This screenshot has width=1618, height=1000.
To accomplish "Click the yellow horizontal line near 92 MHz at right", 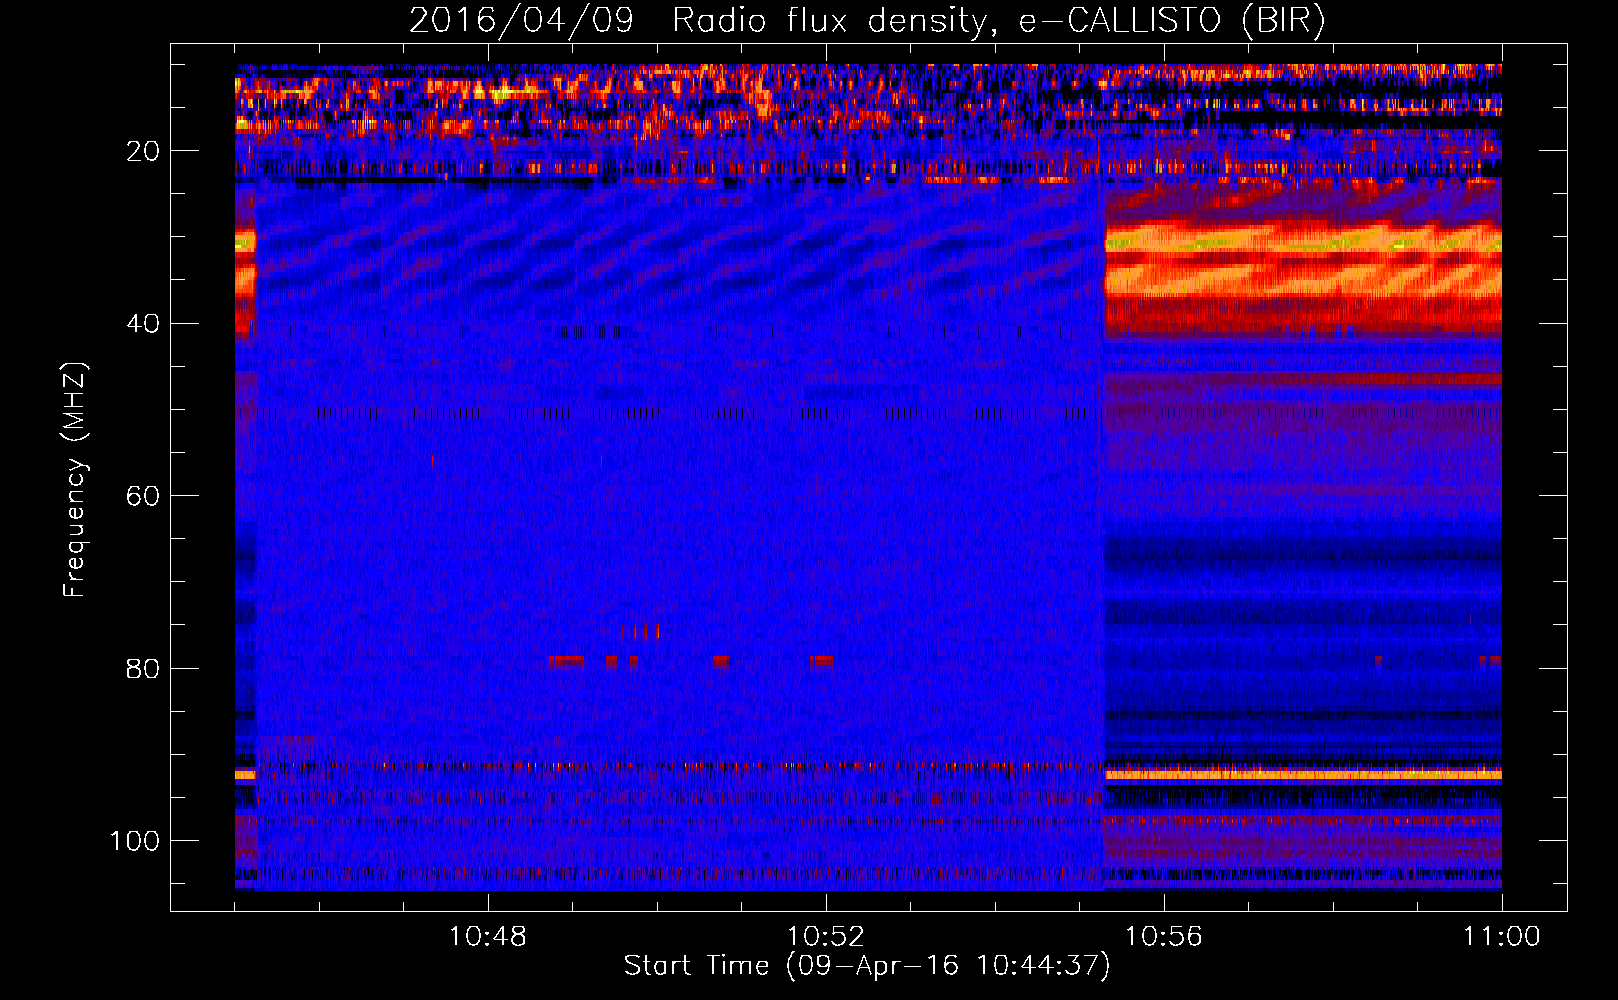I will pyautogui.click(x=1303, y=775).
